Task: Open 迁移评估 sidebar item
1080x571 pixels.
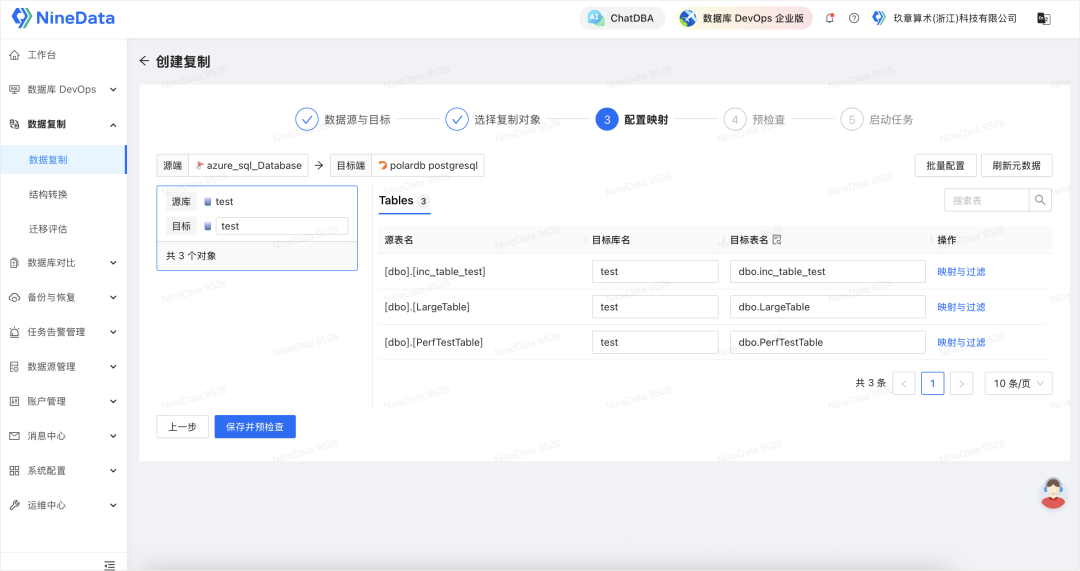Action: (x=48, y=229)
